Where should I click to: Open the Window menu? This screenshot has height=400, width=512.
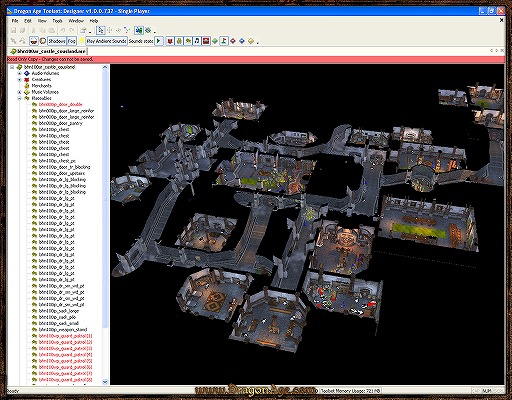coord(76,21)
